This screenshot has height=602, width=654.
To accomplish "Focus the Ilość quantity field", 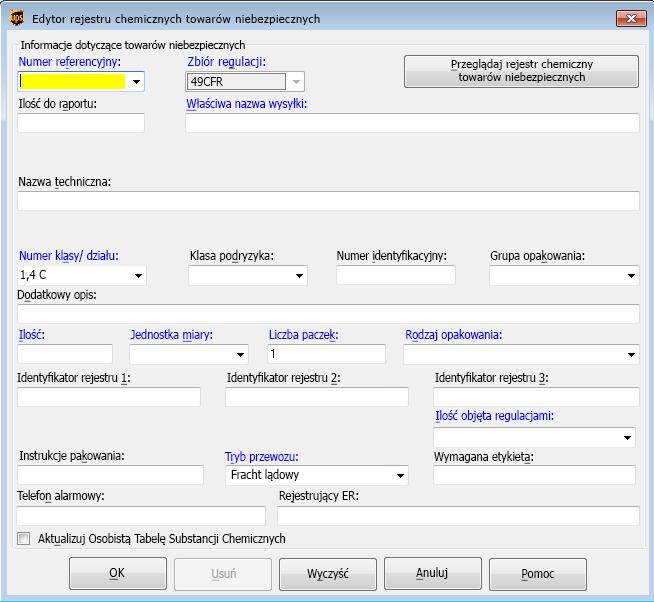I will (65, 354).
